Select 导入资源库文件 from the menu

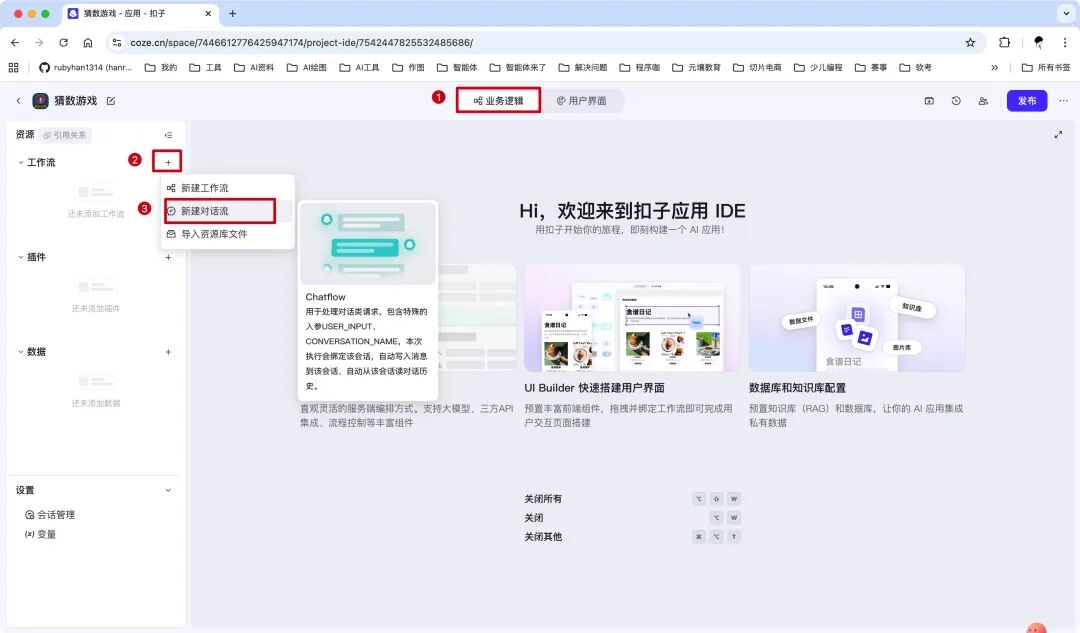pos(227,234)
